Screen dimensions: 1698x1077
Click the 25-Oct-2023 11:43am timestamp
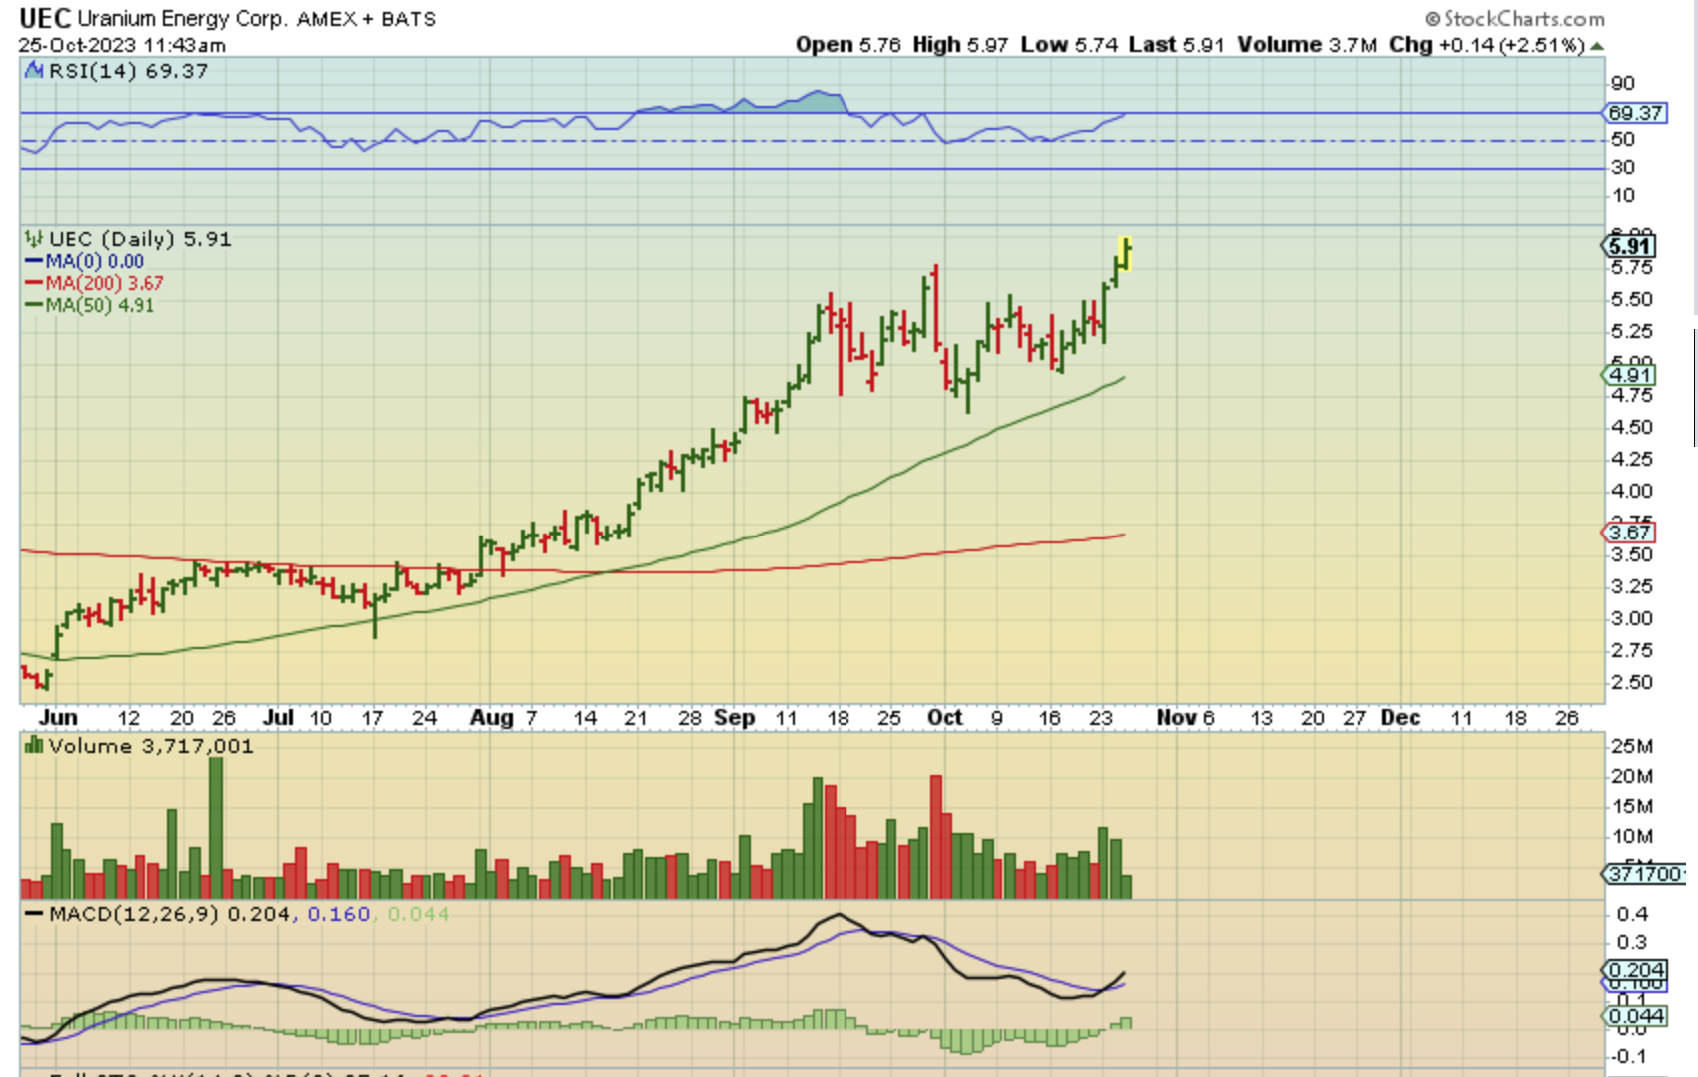[122, 45]
